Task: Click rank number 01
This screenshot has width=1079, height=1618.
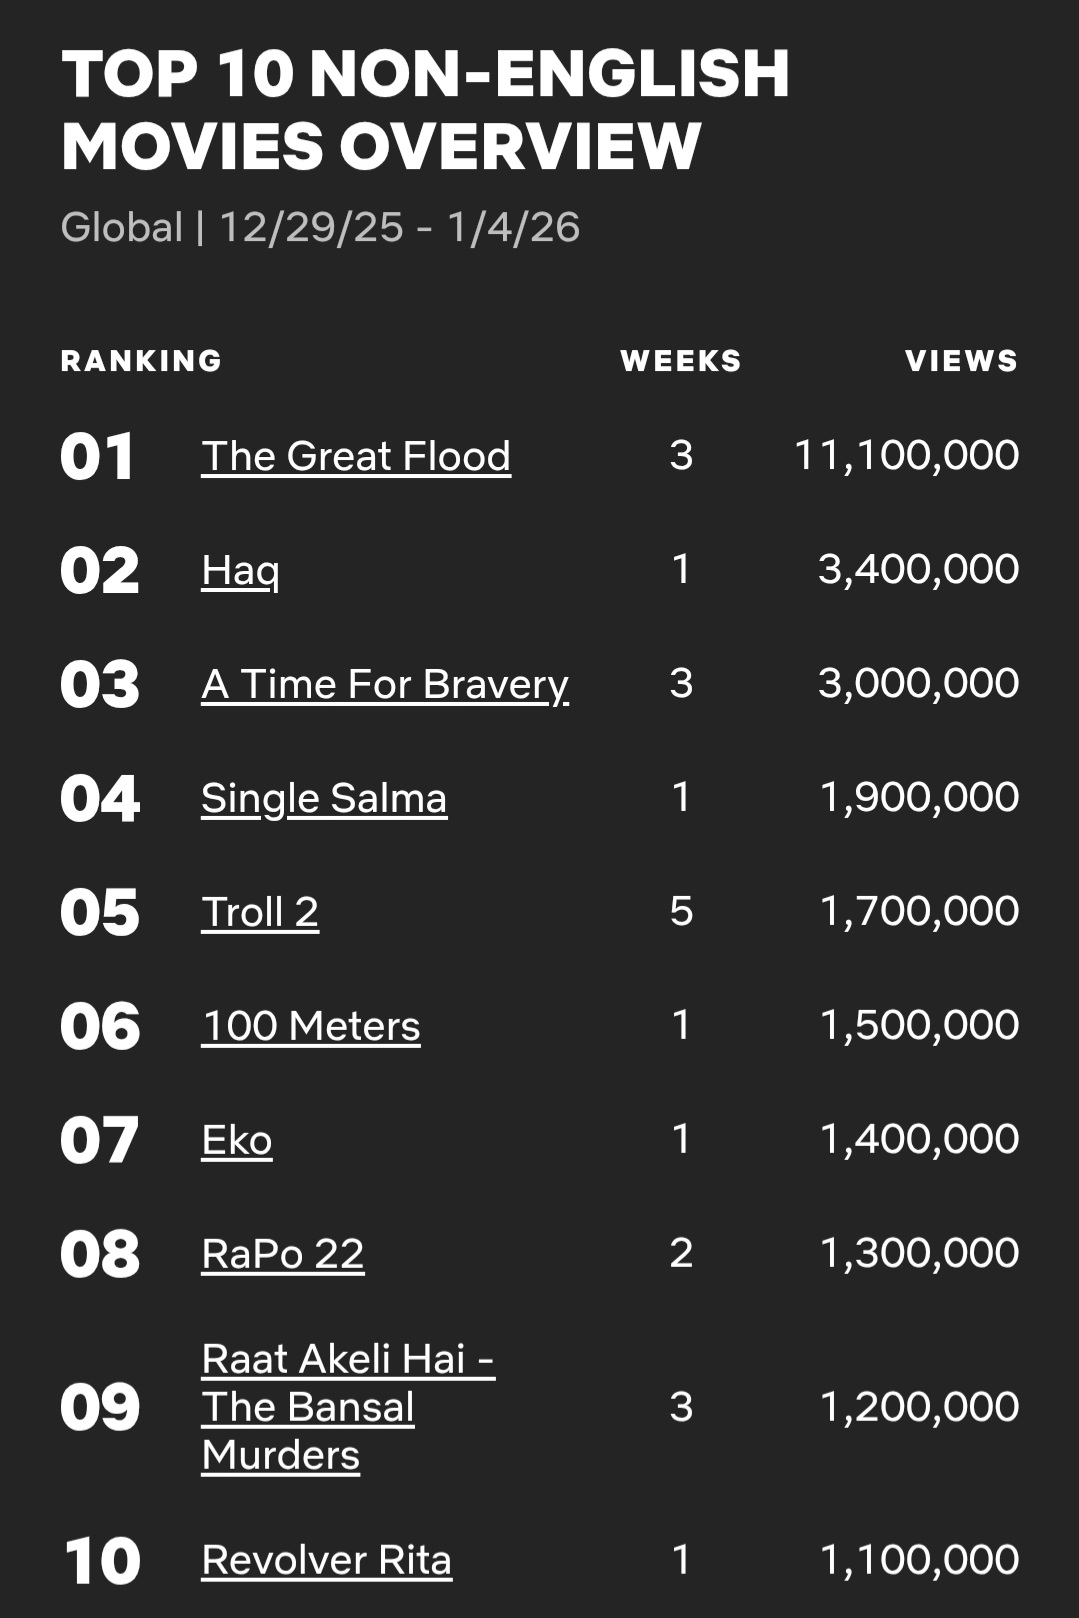Action: click(x=97, y=457)
